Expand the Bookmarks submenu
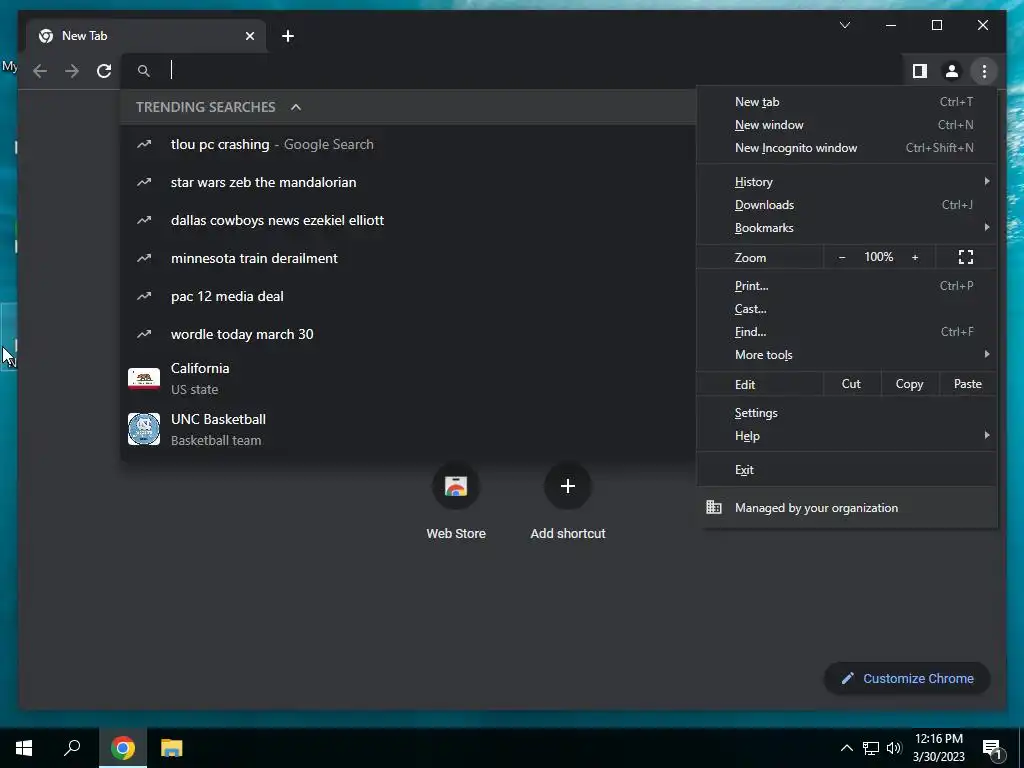The height and width of the screenshot is (768, 1024). (x=847, y=227)
